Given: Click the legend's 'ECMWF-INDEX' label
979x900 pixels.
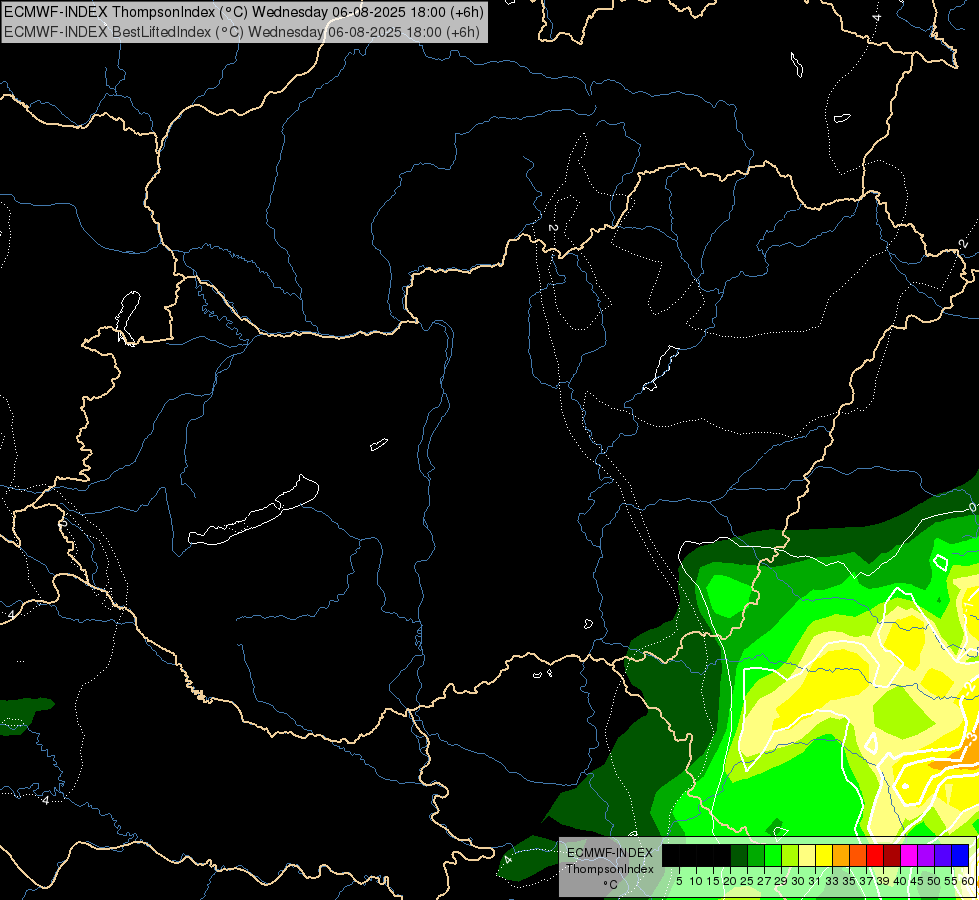Looking at the screenshot, I should pyautogui.click(x=610, y=853).
